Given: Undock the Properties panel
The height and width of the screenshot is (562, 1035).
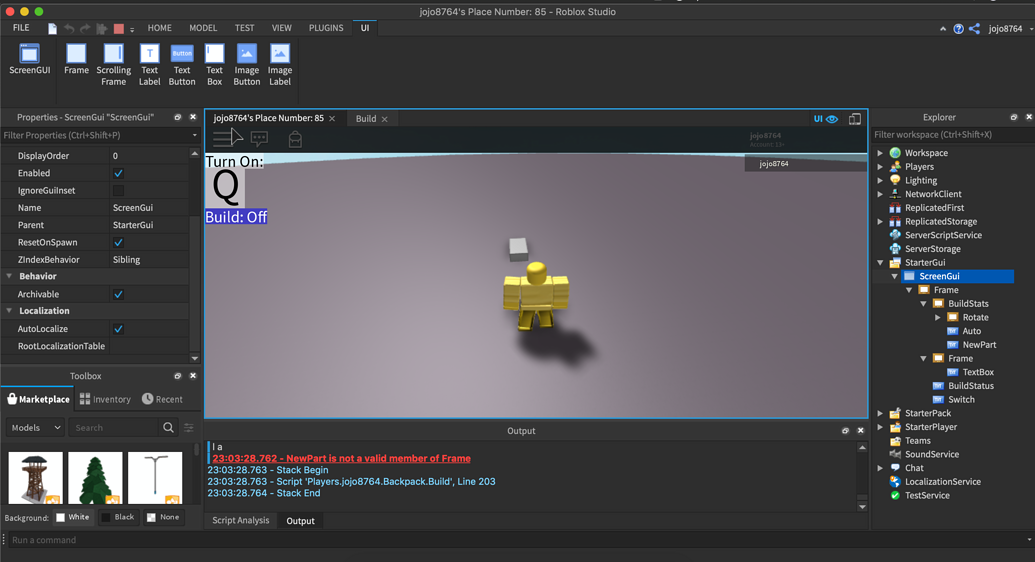Looking at the screenshot, I should pyautogui.click(x=178, y=117).
